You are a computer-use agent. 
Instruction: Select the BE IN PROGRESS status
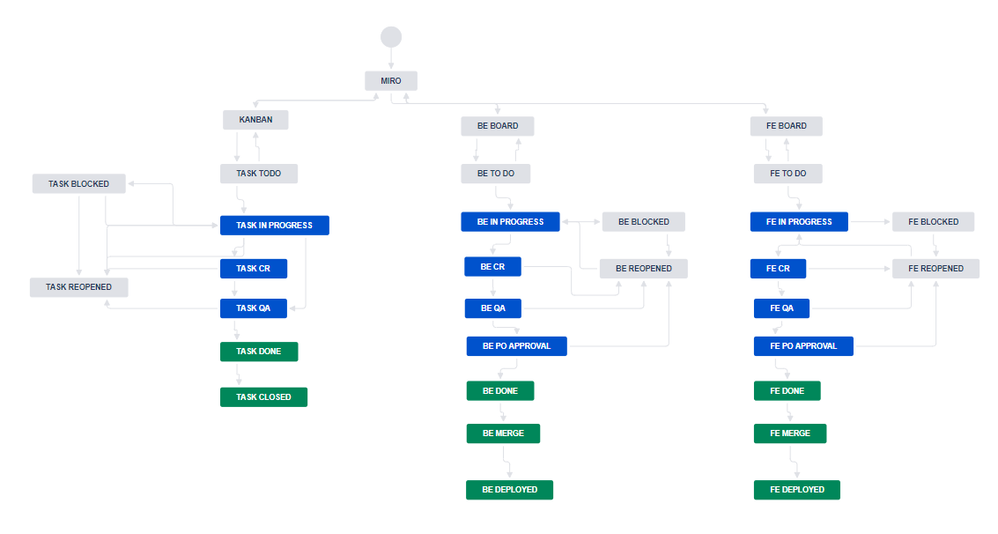coord(510,222)
